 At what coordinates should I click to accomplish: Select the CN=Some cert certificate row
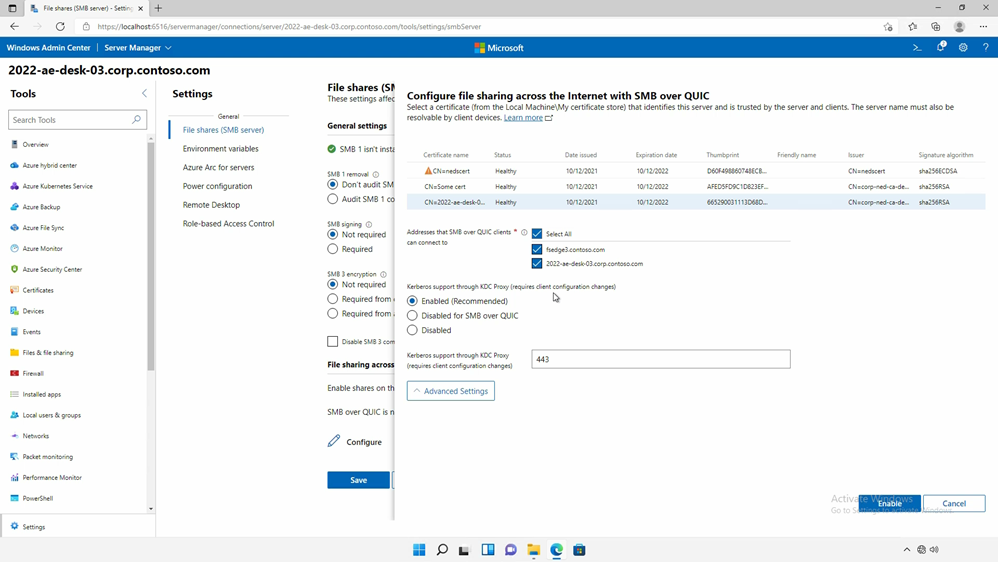tap(696, 187)
